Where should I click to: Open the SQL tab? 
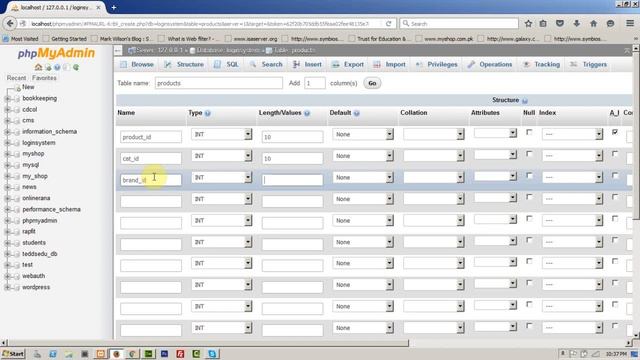coord(227,64)
